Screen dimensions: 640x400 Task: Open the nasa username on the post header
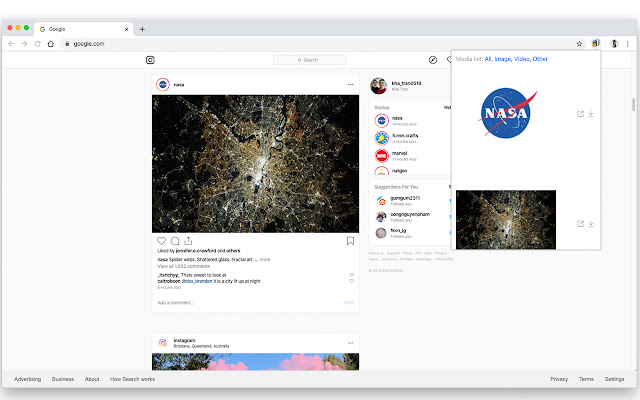pos(179,85)
